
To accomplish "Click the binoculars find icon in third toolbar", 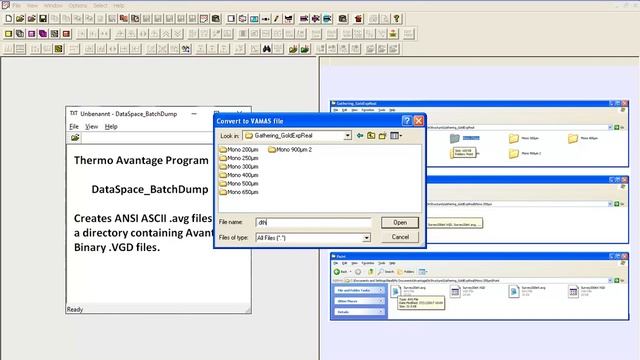I will tap(267, 49).
